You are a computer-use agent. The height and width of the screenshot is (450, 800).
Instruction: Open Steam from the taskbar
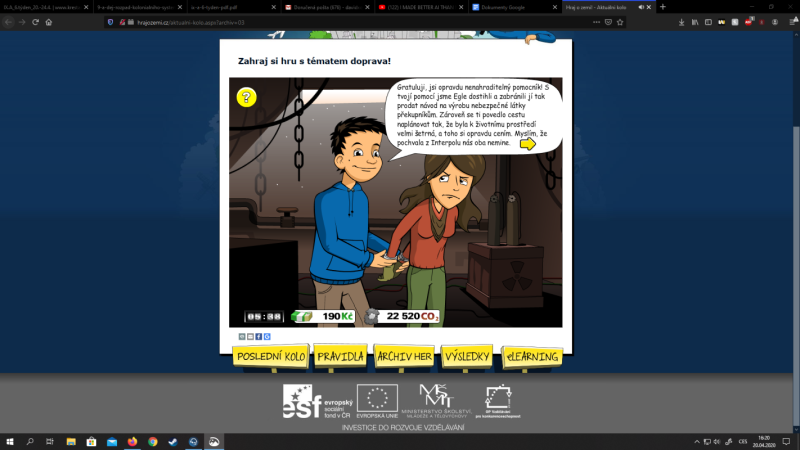(x=173, y=442)
